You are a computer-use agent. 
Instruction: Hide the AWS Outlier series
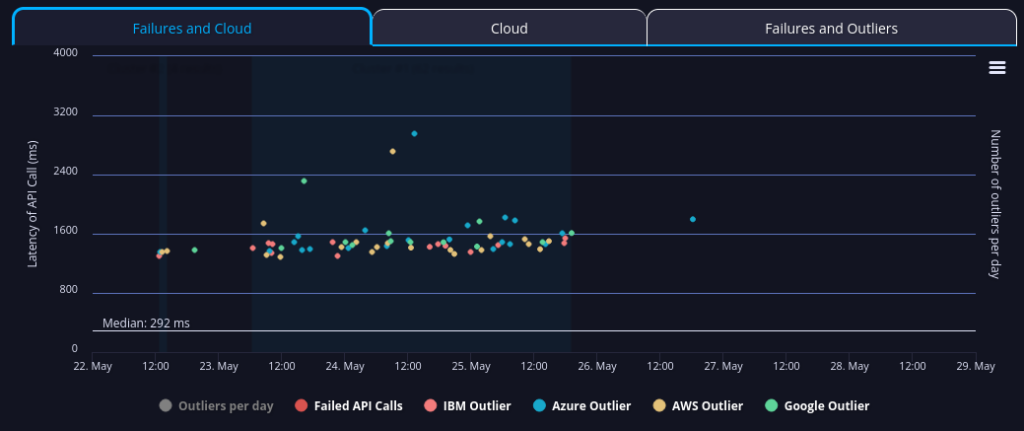(x=697, y=406)
